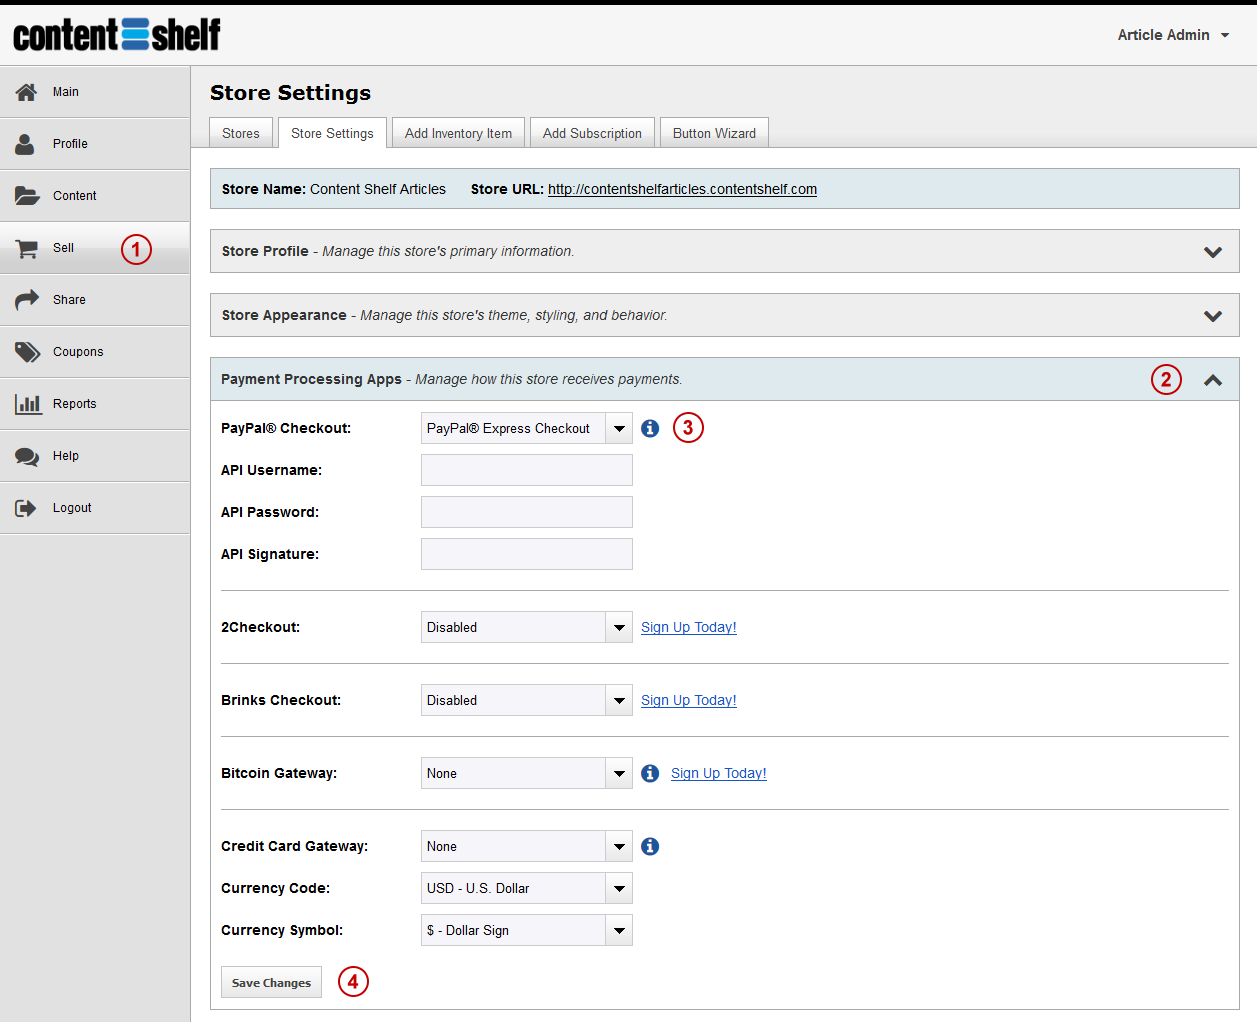Click the info icon beside Bitcoin Gateway

coord(650,773)
